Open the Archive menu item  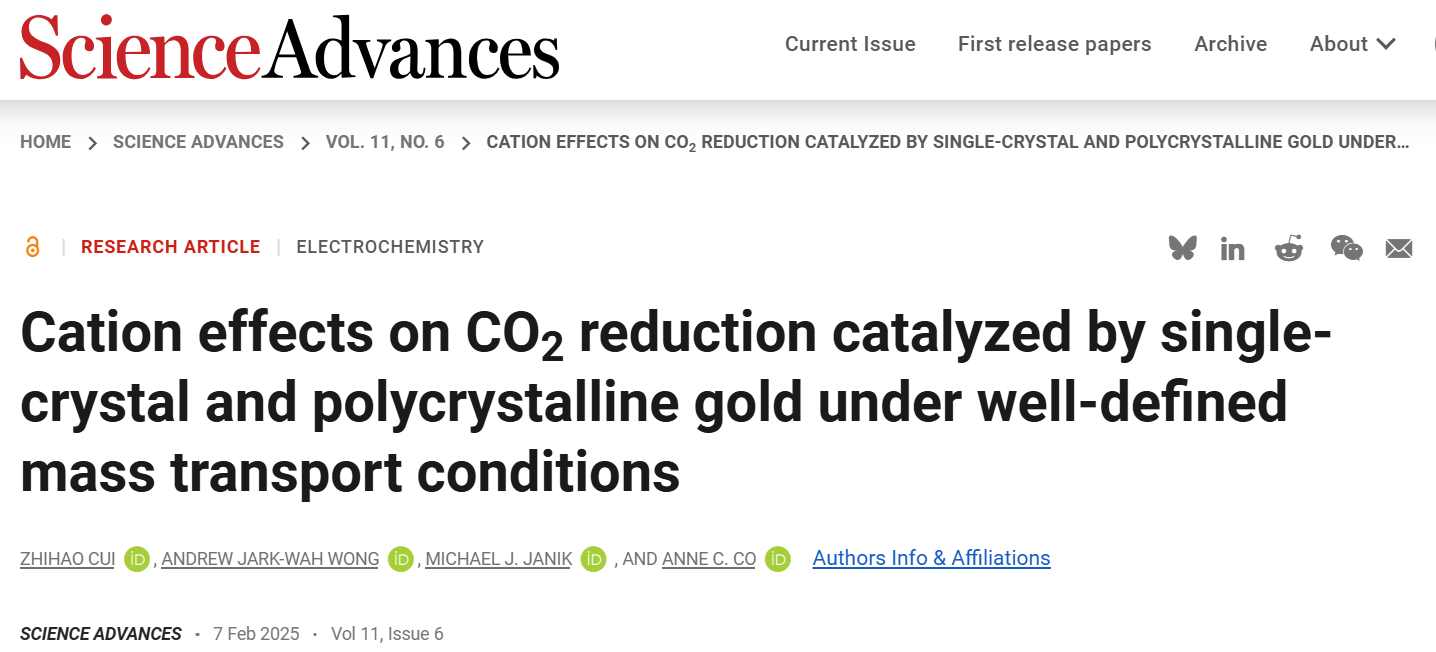click(1231, 44)
